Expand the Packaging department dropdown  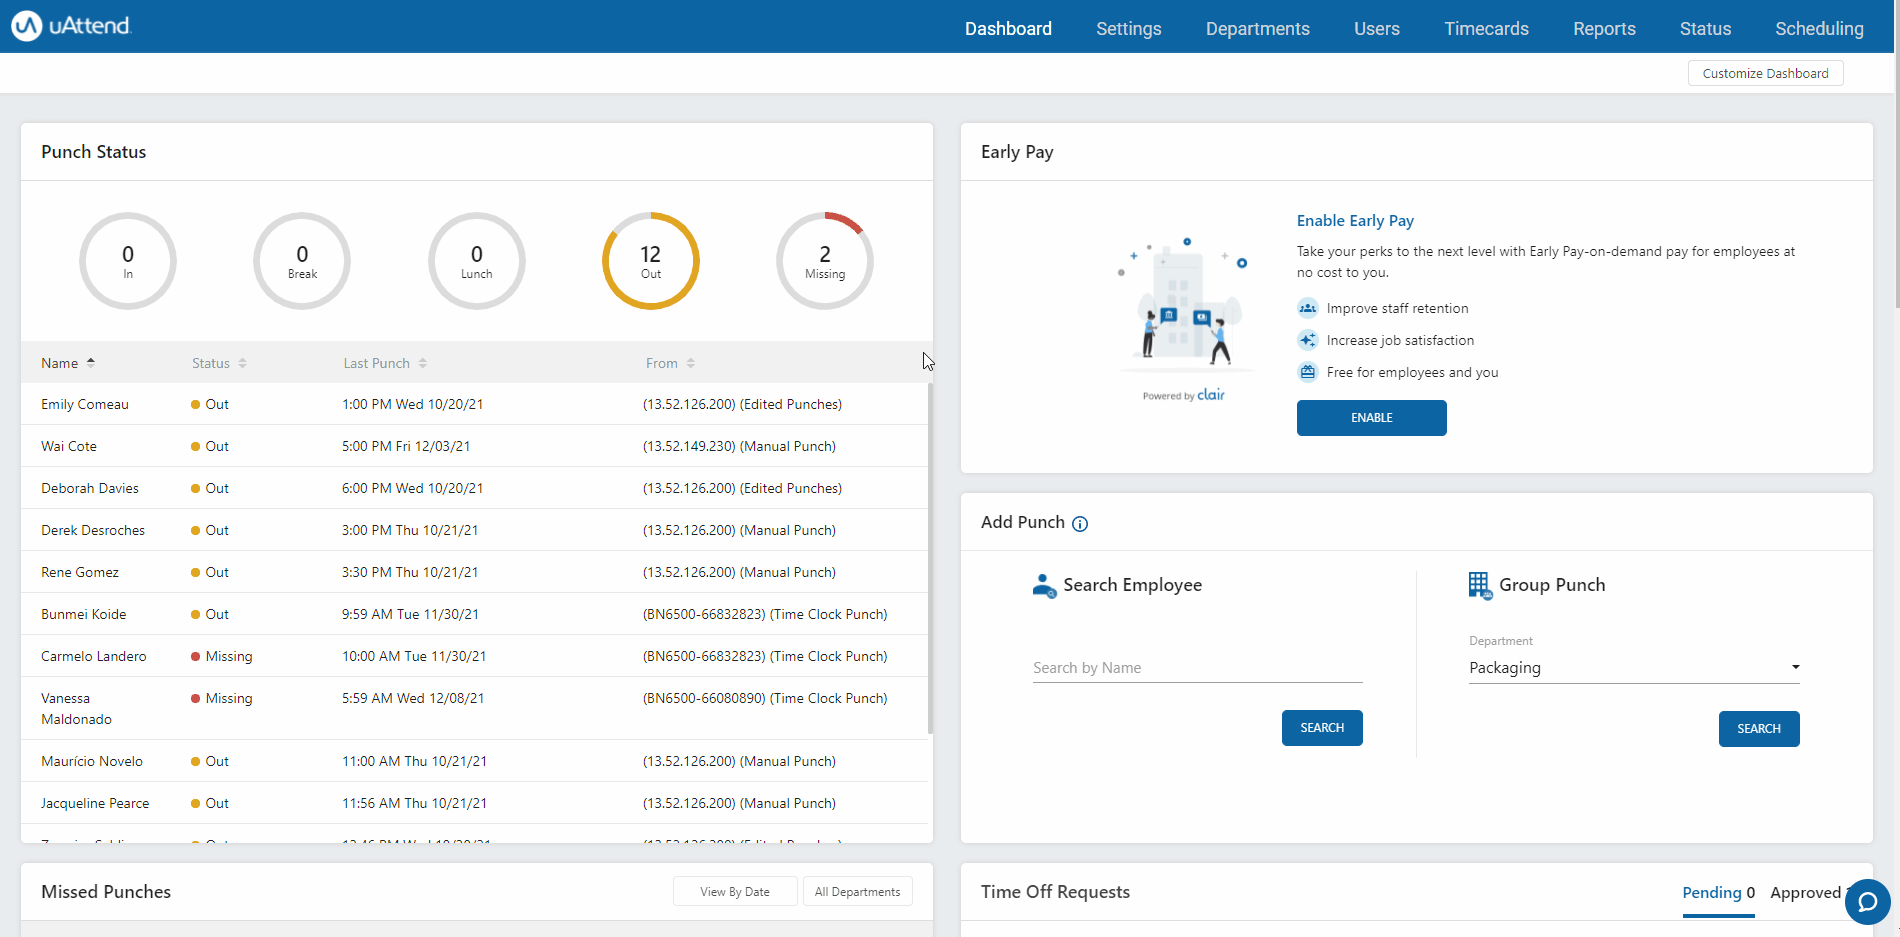pyautogui.click(x=1633, y=668)
